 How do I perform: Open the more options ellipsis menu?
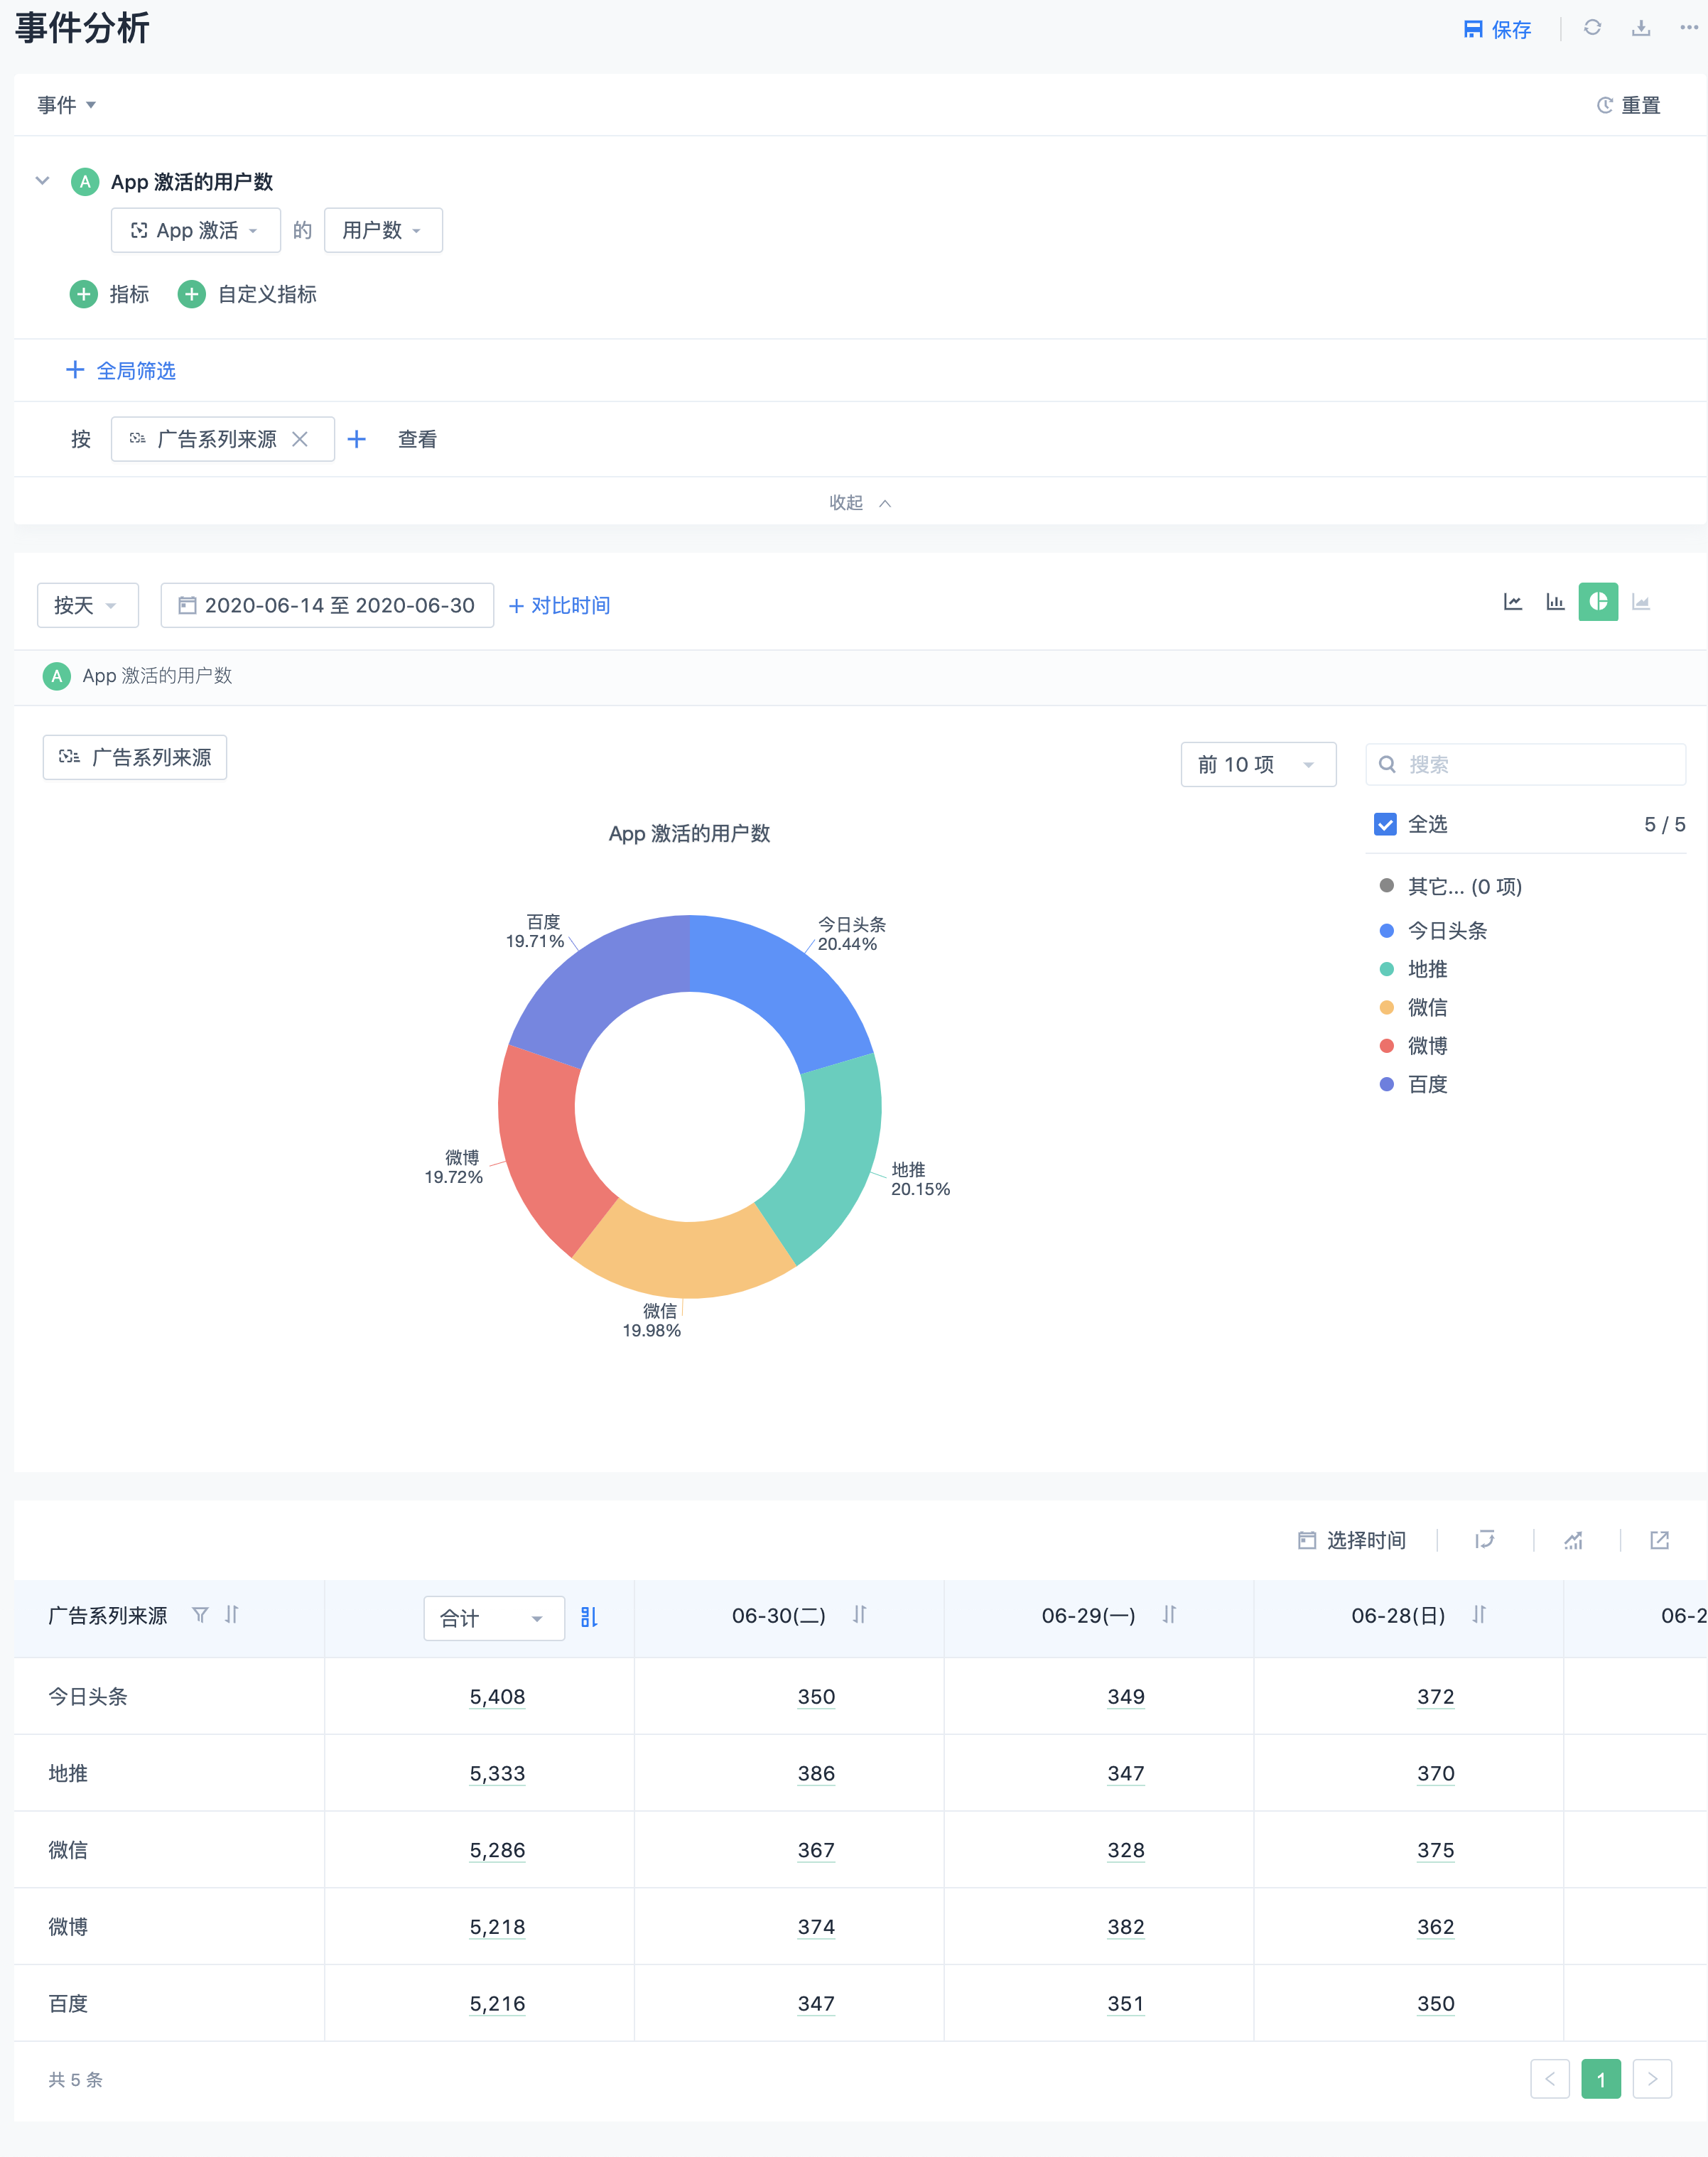[1688, 28]
